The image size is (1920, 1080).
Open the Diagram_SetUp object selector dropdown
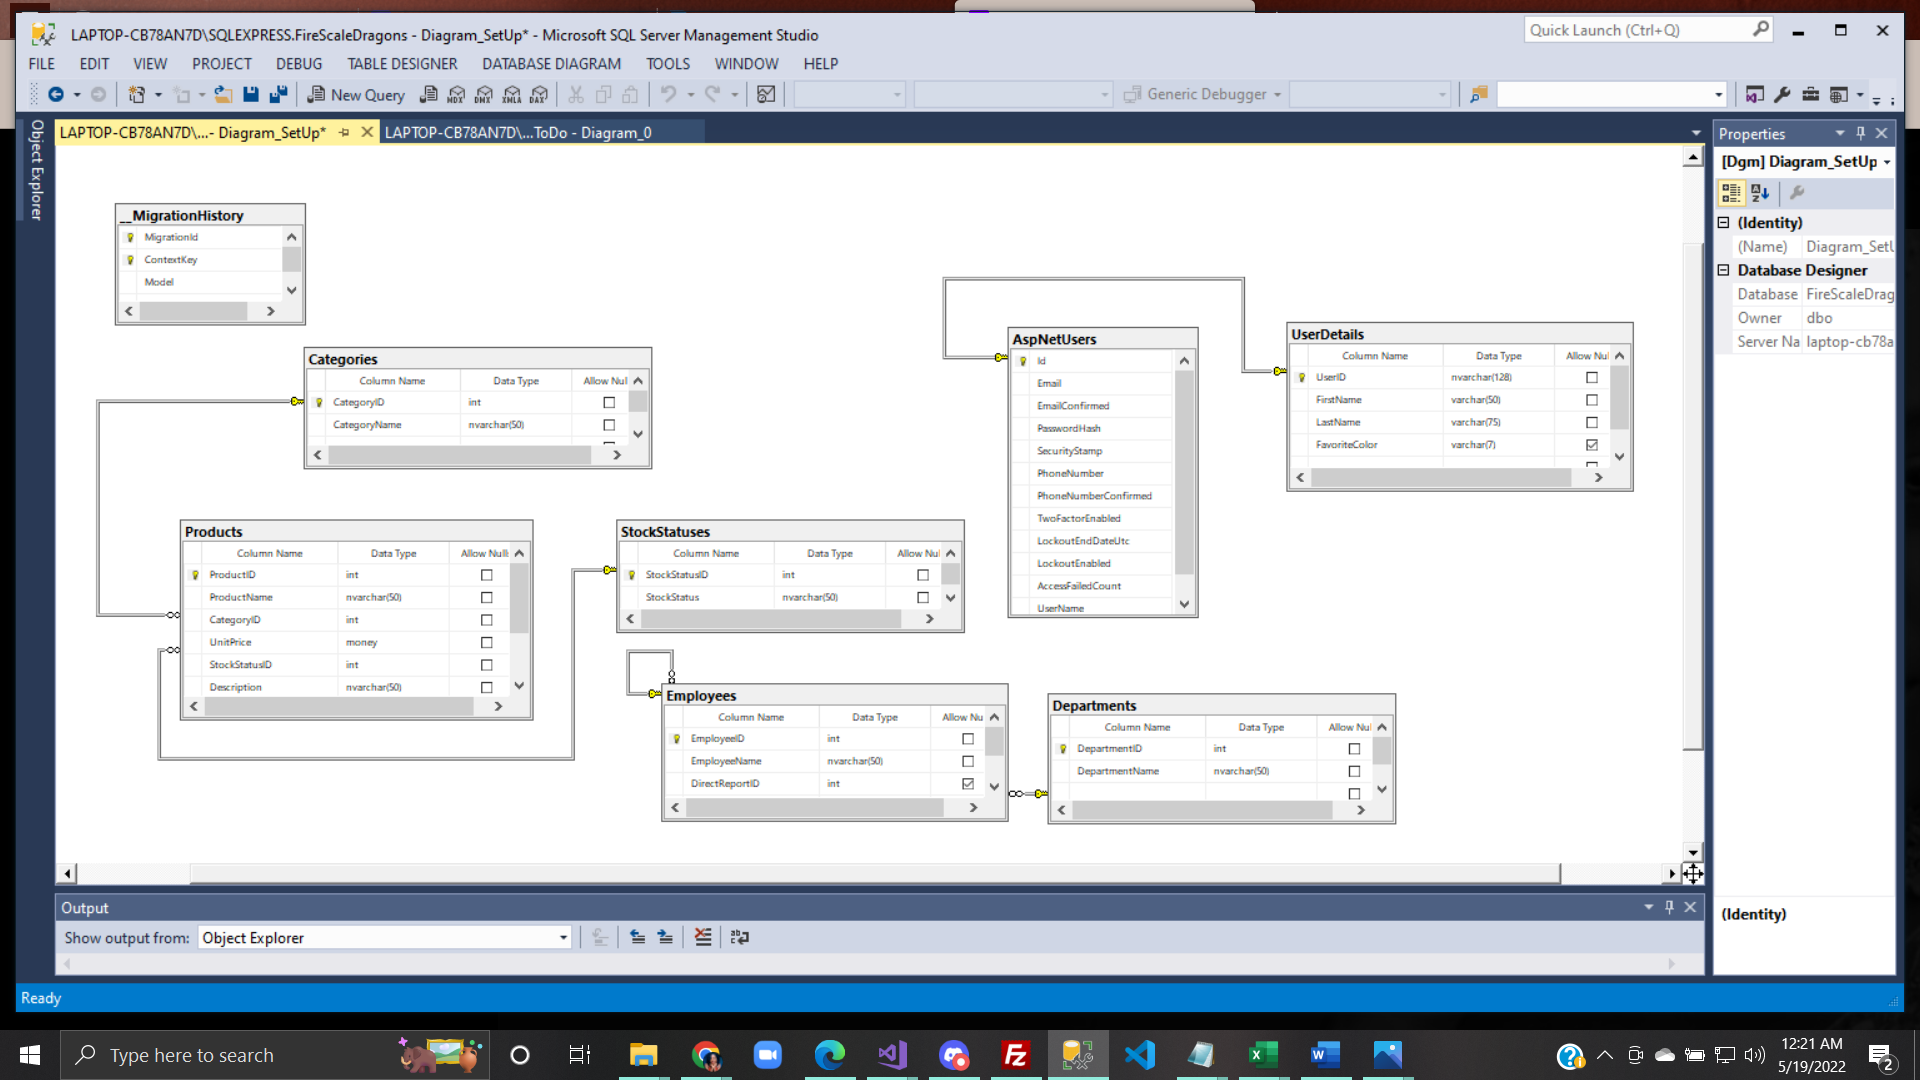[1886, 162]
